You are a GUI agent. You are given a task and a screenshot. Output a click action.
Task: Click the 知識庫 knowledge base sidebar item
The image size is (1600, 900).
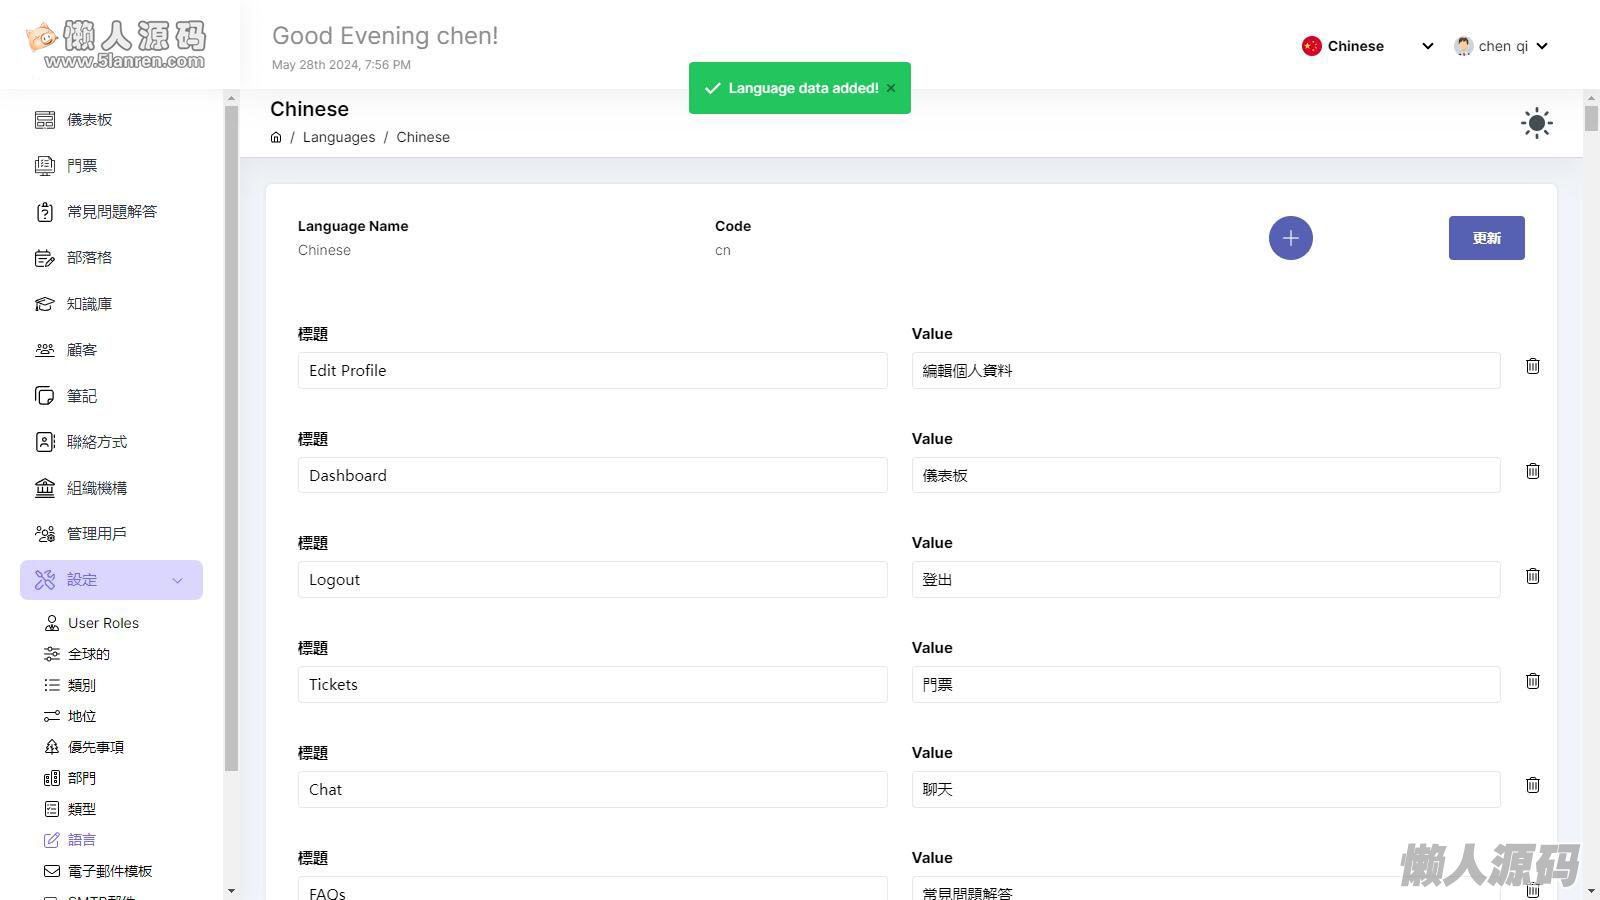point(89,304)
